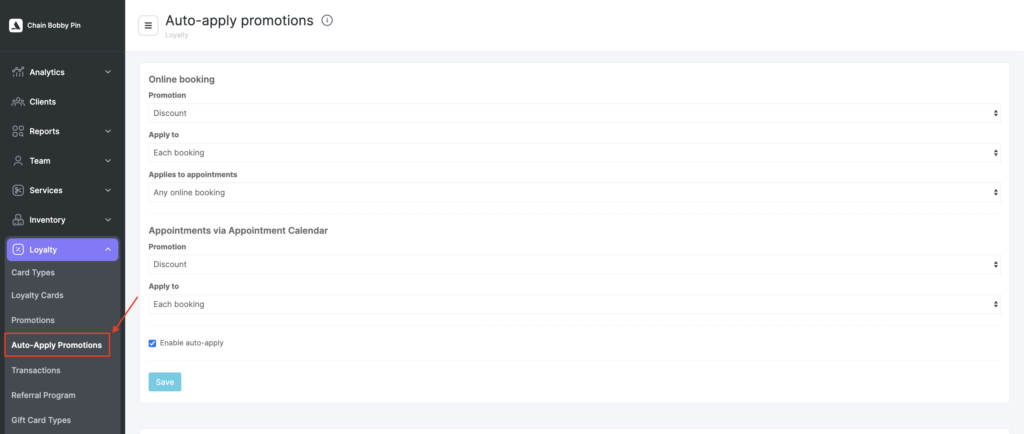Screen dimensions: 1024x434
Task: Click the Team person icon
Action: pyautogui.click(x=18, y=161)
